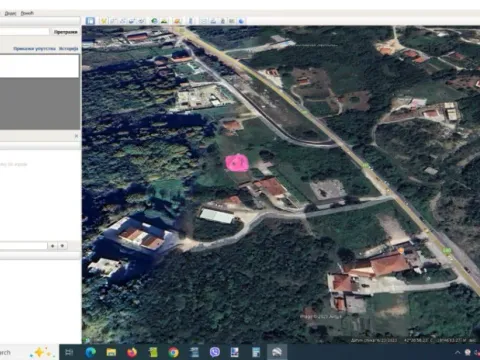The width and height of the screenshot is (480, 360).
Task: Click the blue globe toolbar icon
Action: click(241, 21)
